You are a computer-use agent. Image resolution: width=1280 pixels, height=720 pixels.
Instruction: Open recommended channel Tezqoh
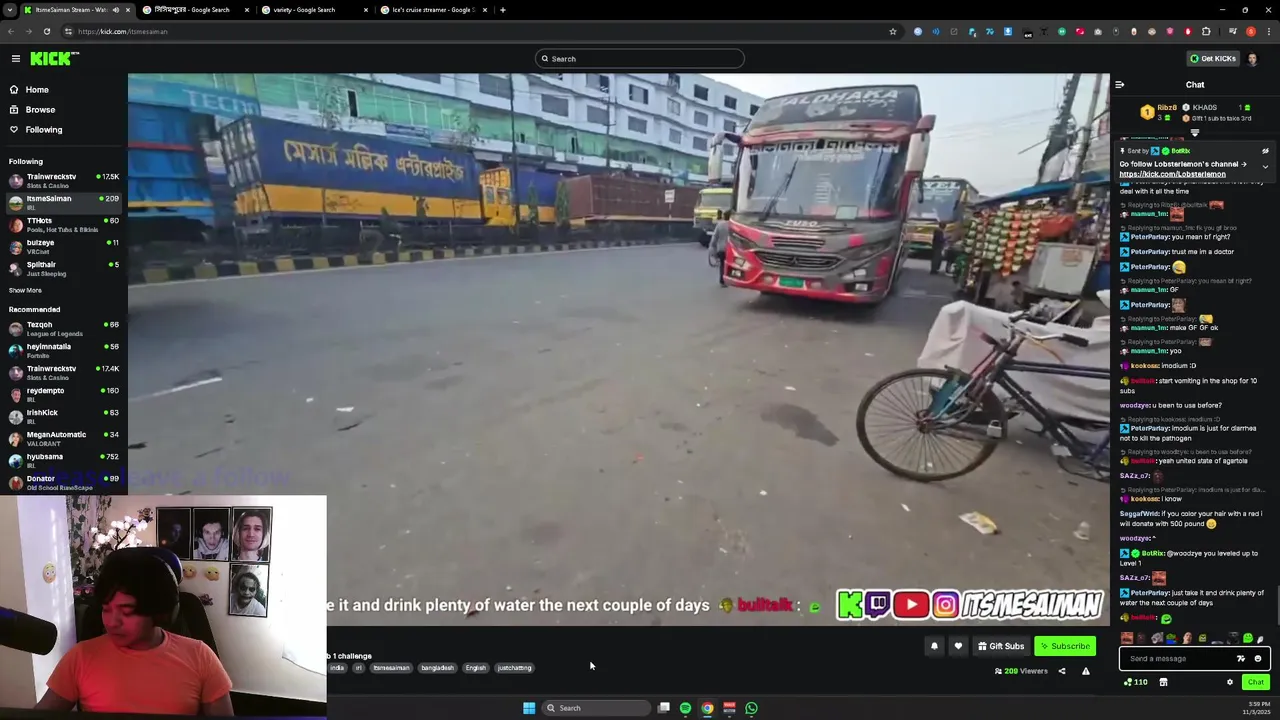point(64,329)
